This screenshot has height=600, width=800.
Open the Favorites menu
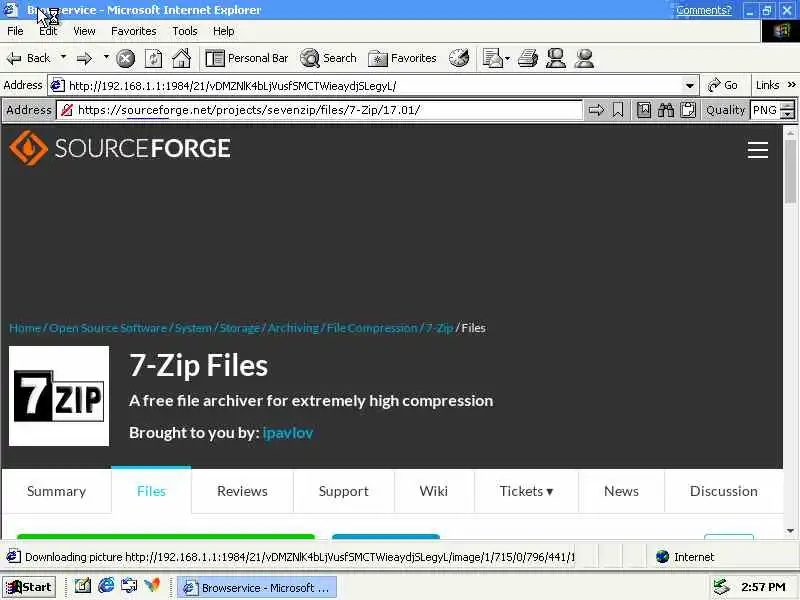(134, 31)
